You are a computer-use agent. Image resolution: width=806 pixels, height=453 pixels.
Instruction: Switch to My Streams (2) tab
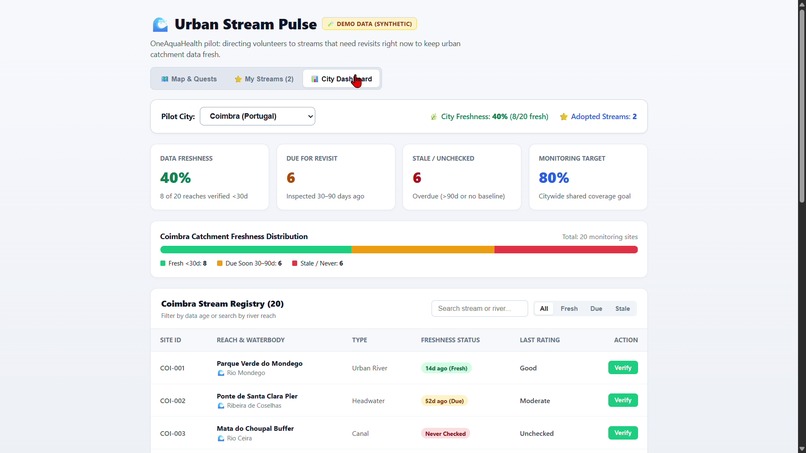(x=264, y=79)
